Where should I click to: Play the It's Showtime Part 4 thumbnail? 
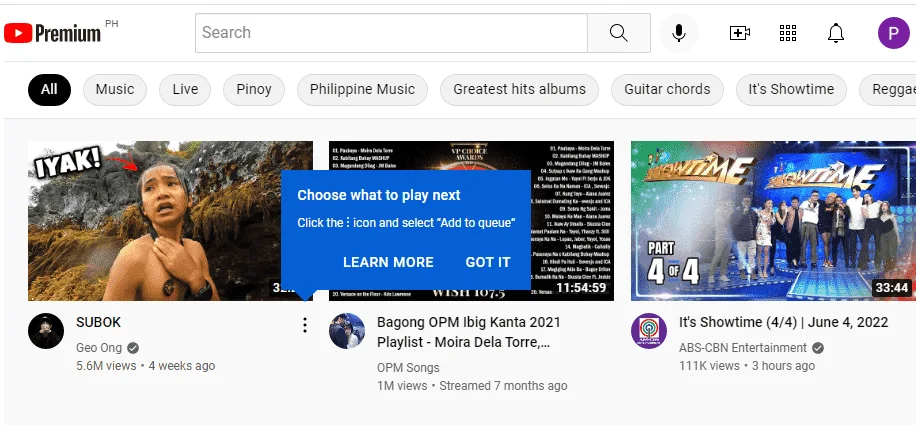pos(773,221)
